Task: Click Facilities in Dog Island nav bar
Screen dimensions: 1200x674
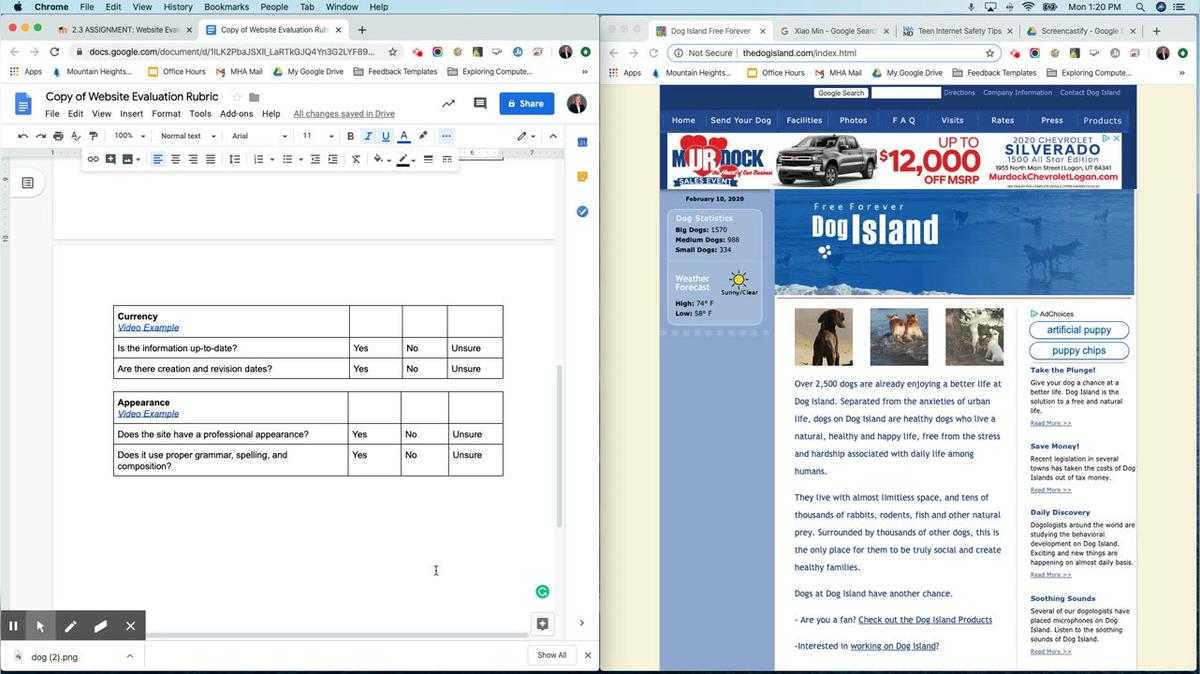Action: [x=804, y=120]
